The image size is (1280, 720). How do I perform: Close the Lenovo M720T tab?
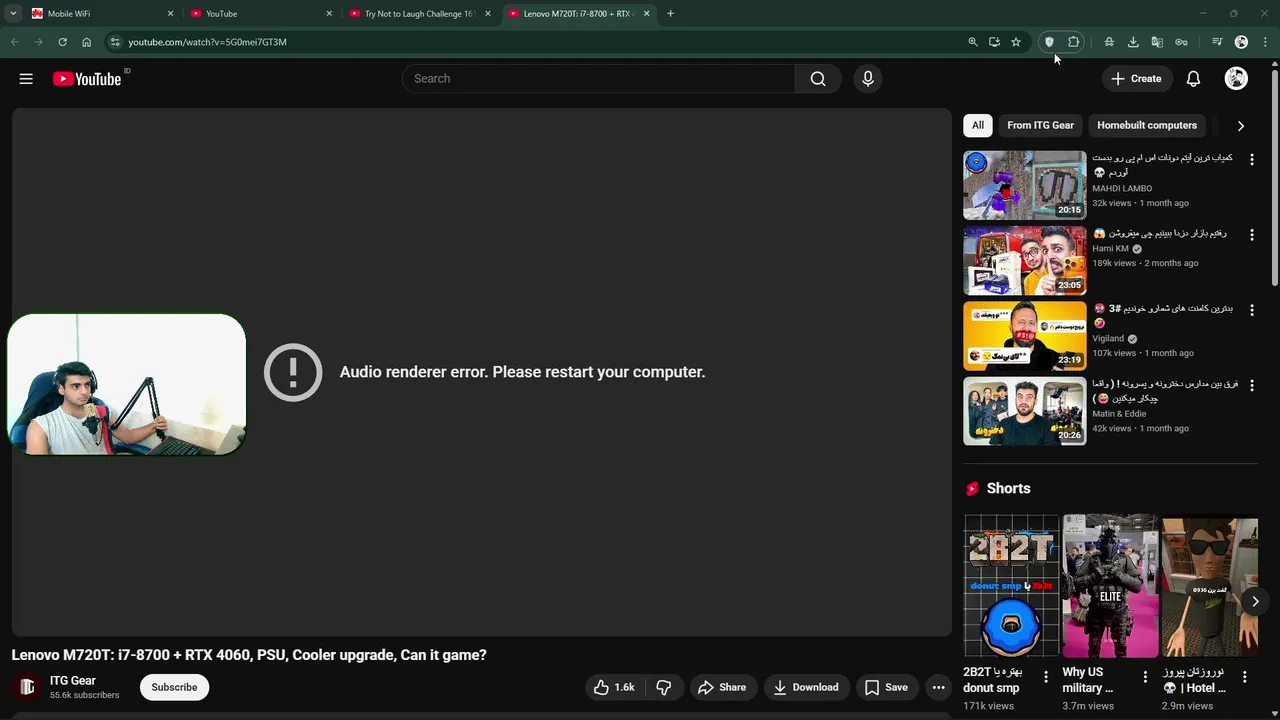[x=646, y=14]
